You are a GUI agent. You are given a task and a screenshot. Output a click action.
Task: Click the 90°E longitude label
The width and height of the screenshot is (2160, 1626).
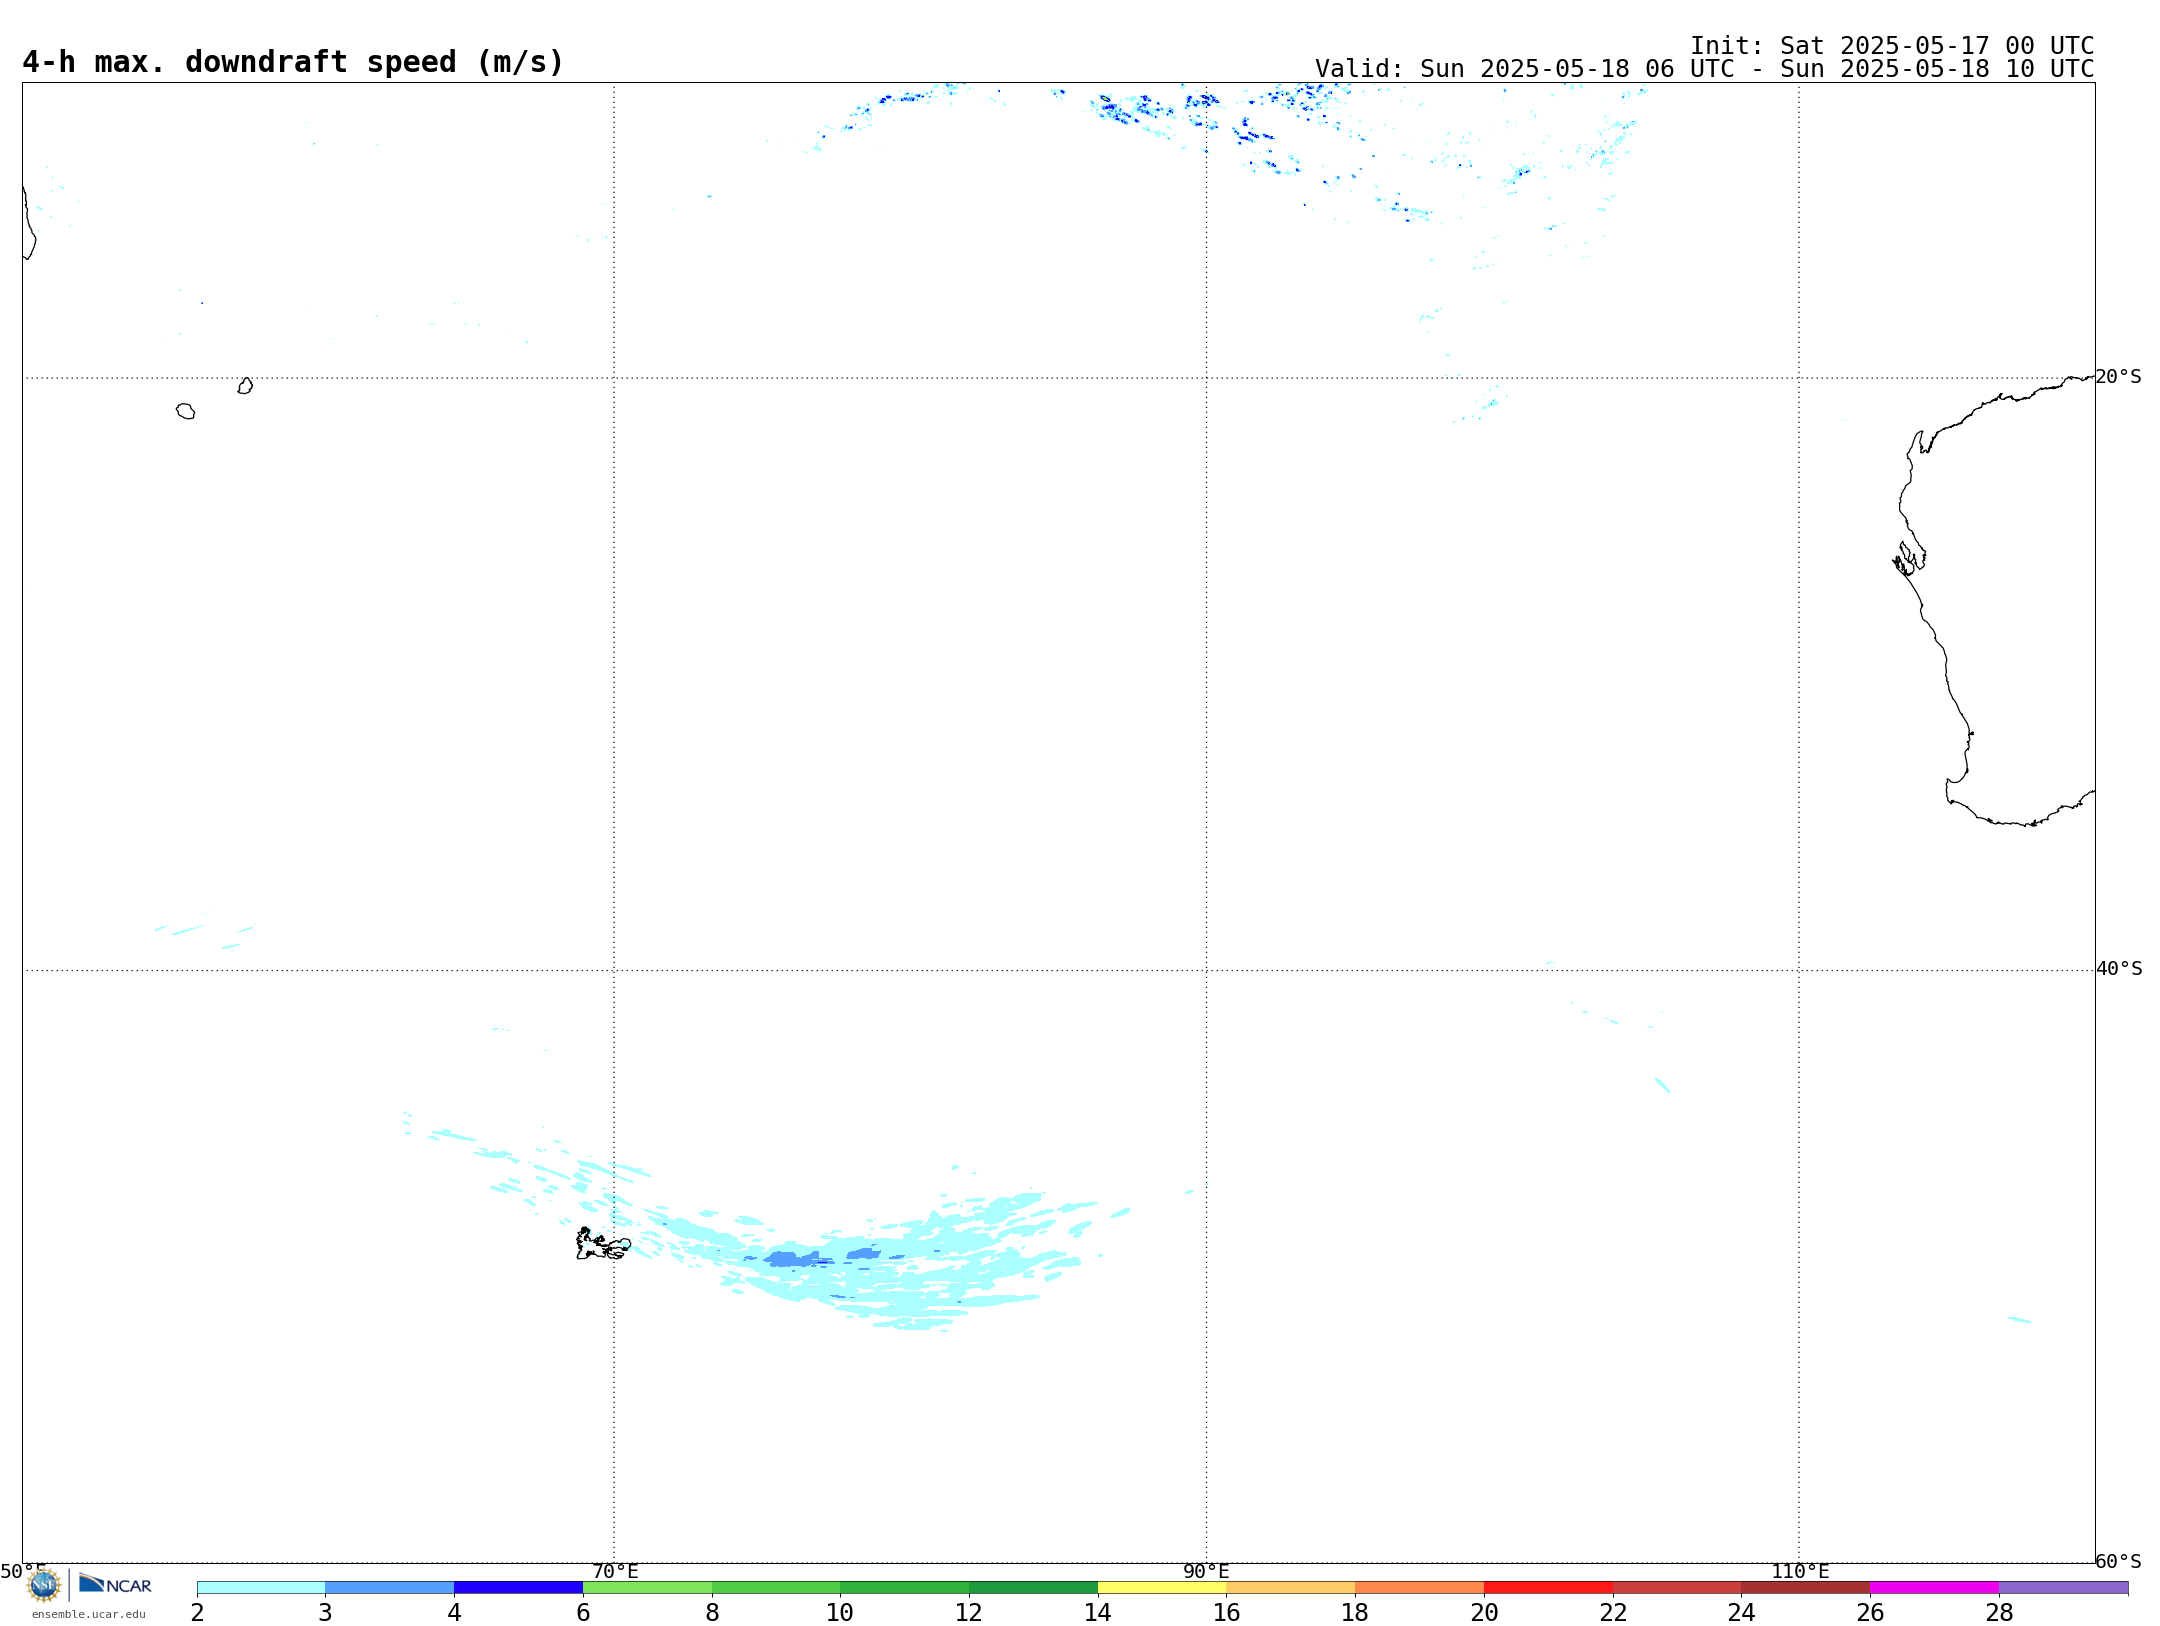coord(1206,1572)
